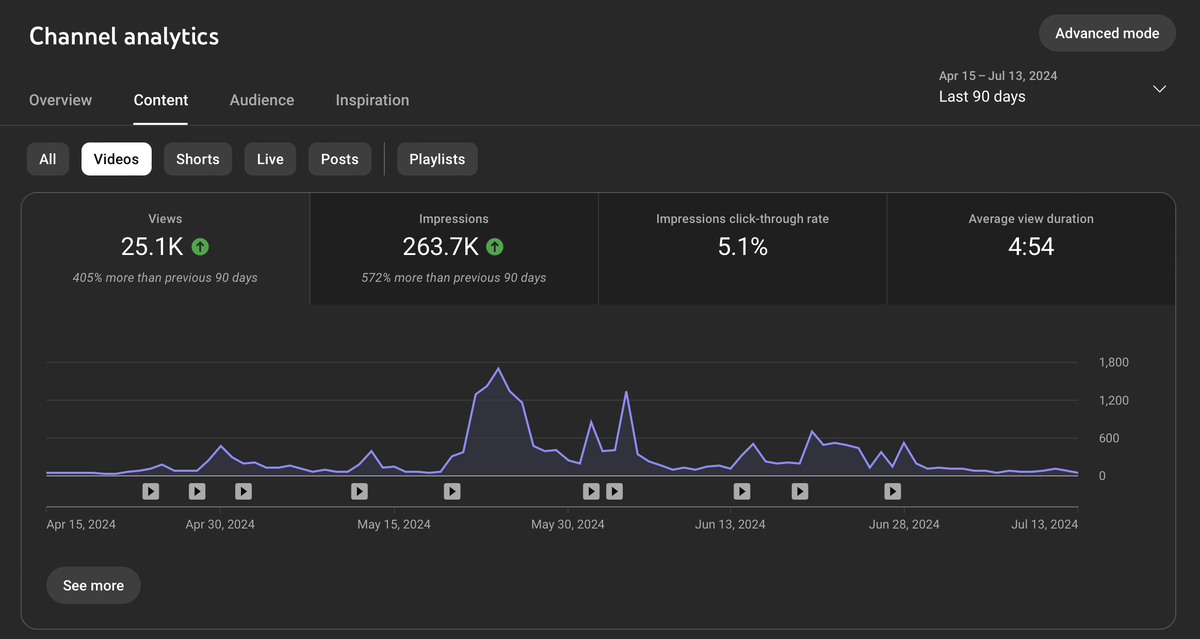Select the Content tab
The width and height of the screenshot is (1200, 639).
pos(161,100)
